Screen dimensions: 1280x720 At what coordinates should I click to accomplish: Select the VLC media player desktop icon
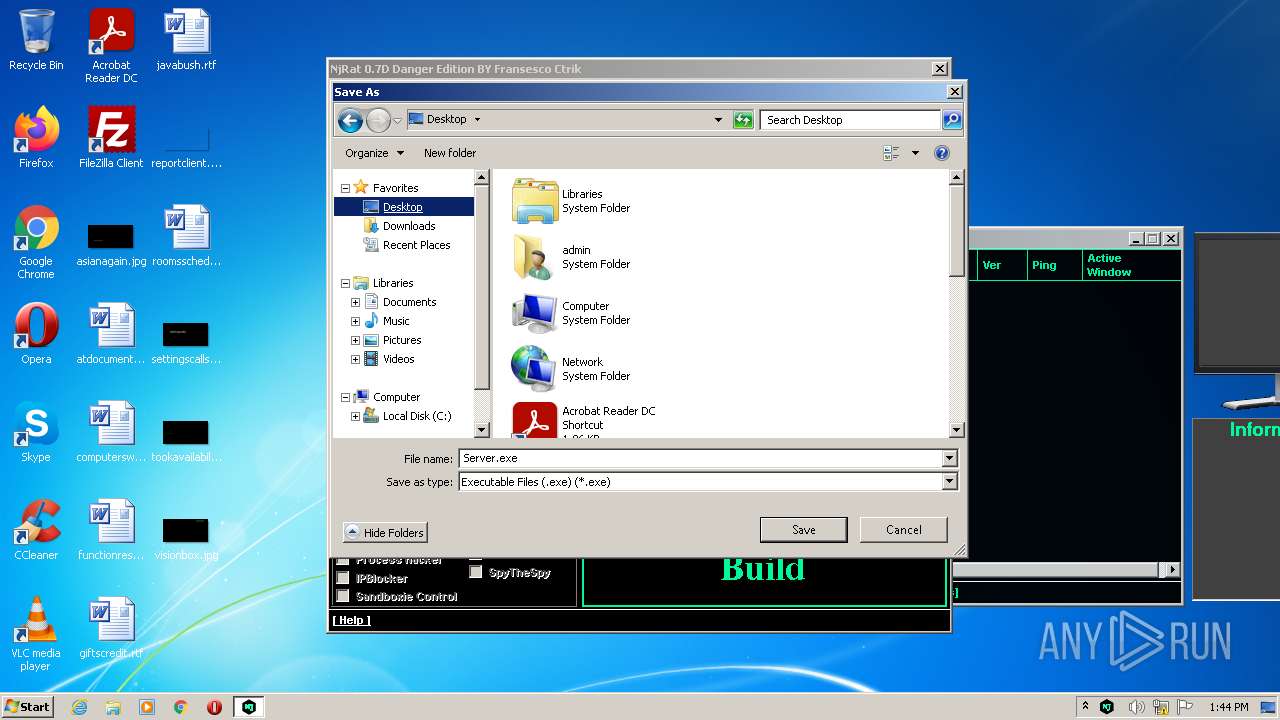click(x=36, y=634)
